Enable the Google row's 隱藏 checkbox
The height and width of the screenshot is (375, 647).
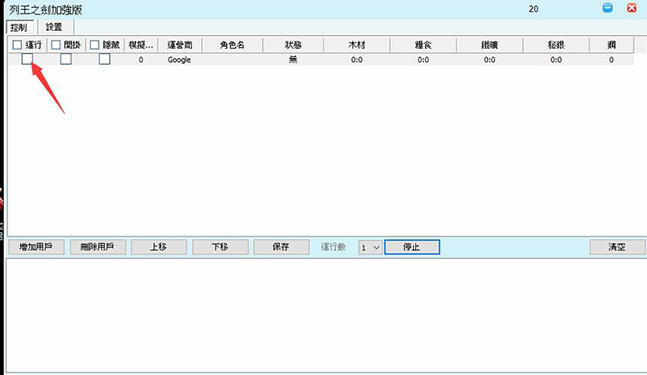(105, 59)
